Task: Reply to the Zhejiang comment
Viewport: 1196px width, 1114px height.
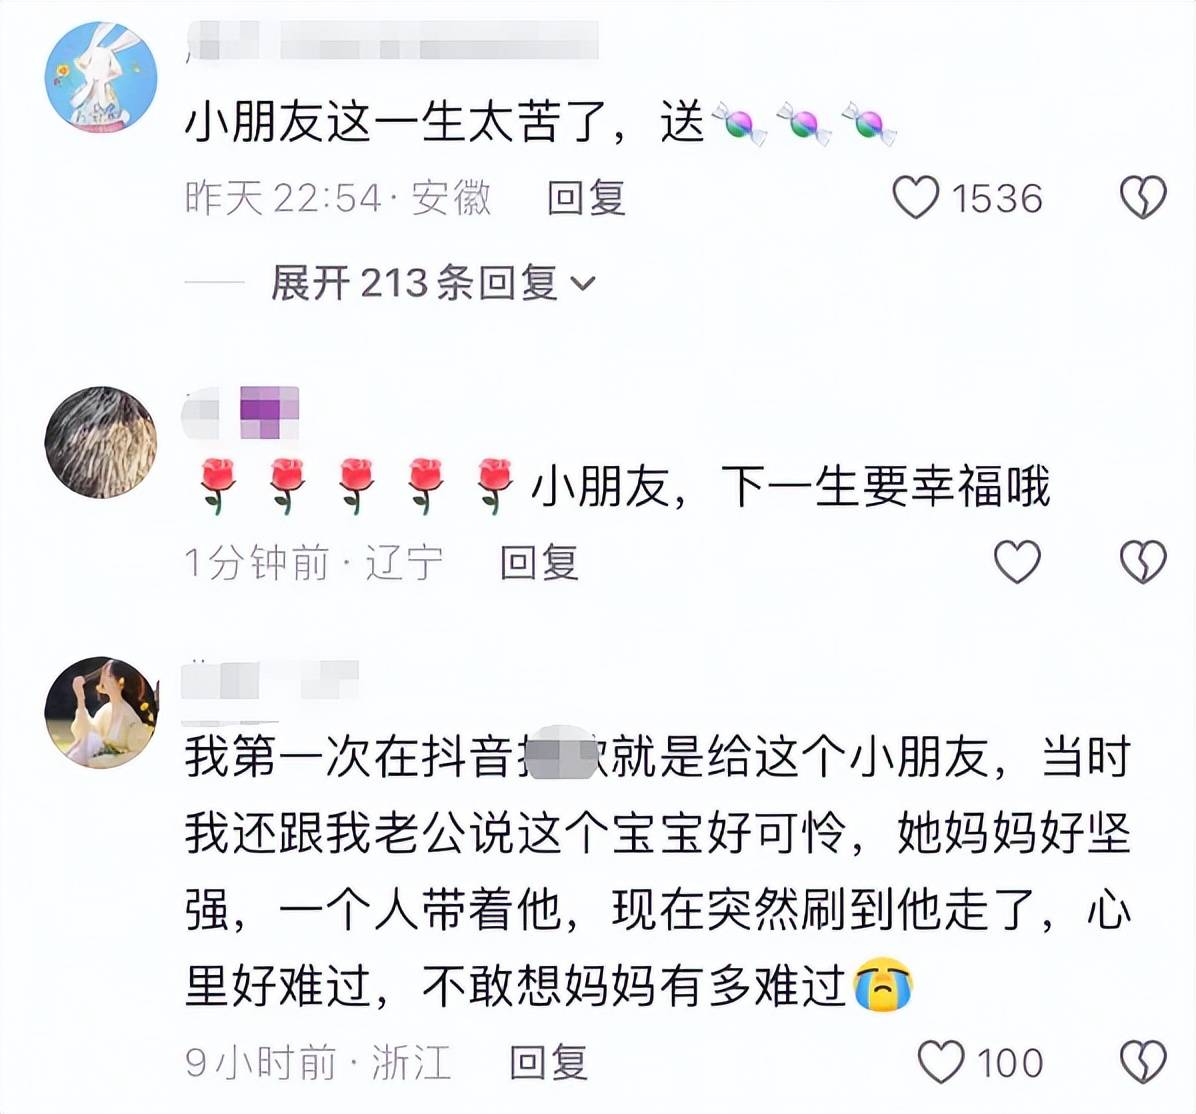Action: (548, 1062)
